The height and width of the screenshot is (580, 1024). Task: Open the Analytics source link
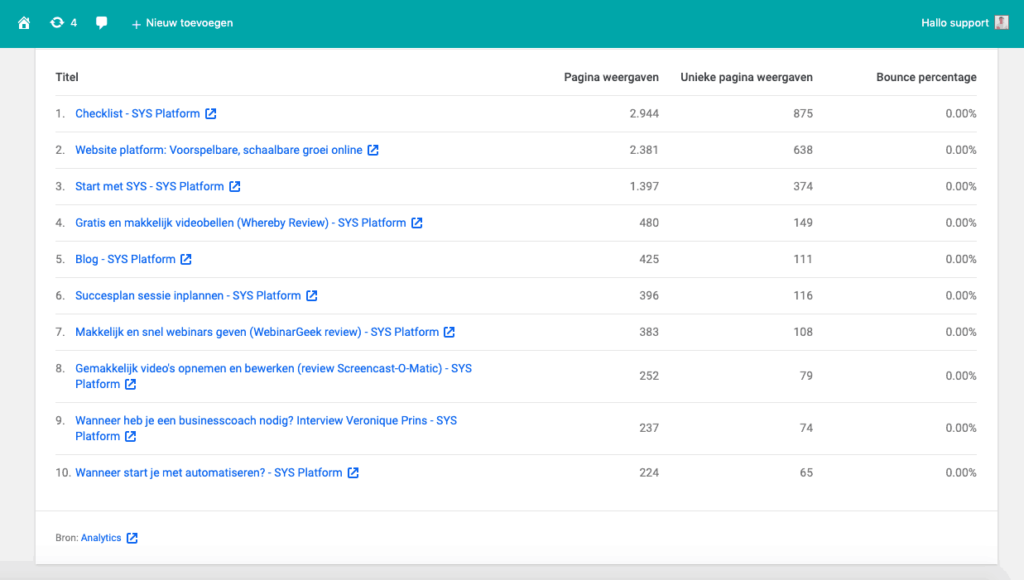coord(101,538)
